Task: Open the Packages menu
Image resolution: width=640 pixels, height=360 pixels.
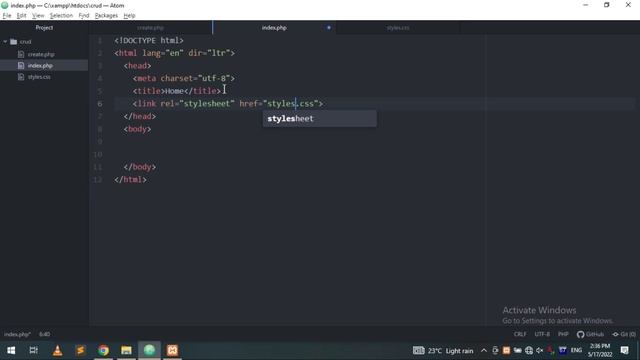Action: [x=106, y=16]
